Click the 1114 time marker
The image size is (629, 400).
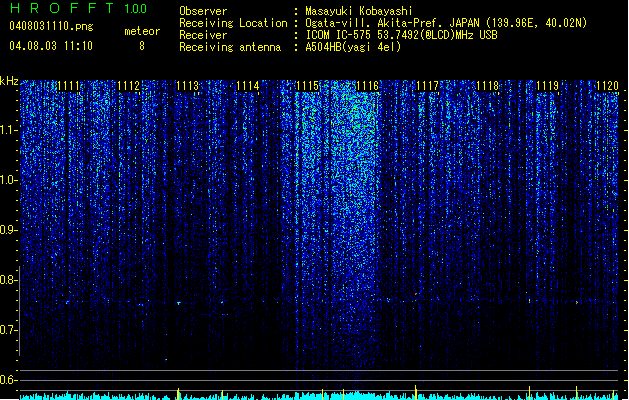(x=248, y=86)
